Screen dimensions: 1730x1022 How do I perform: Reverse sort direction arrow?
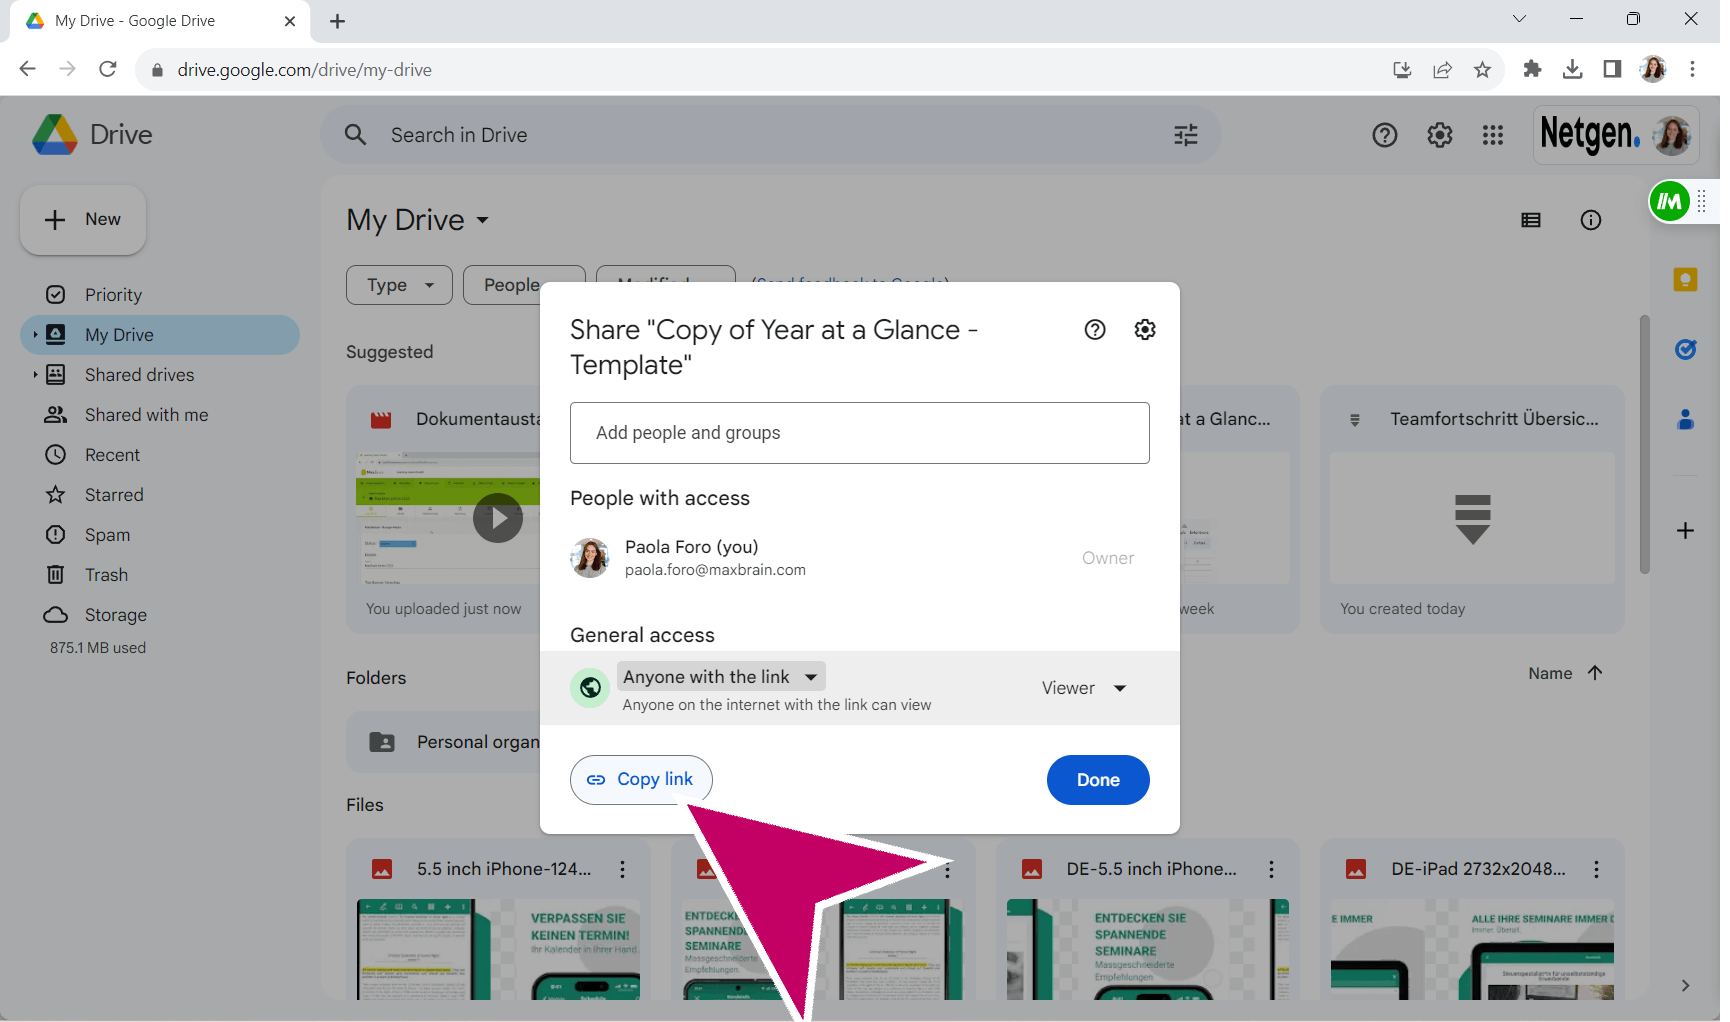pos(1595,673)
